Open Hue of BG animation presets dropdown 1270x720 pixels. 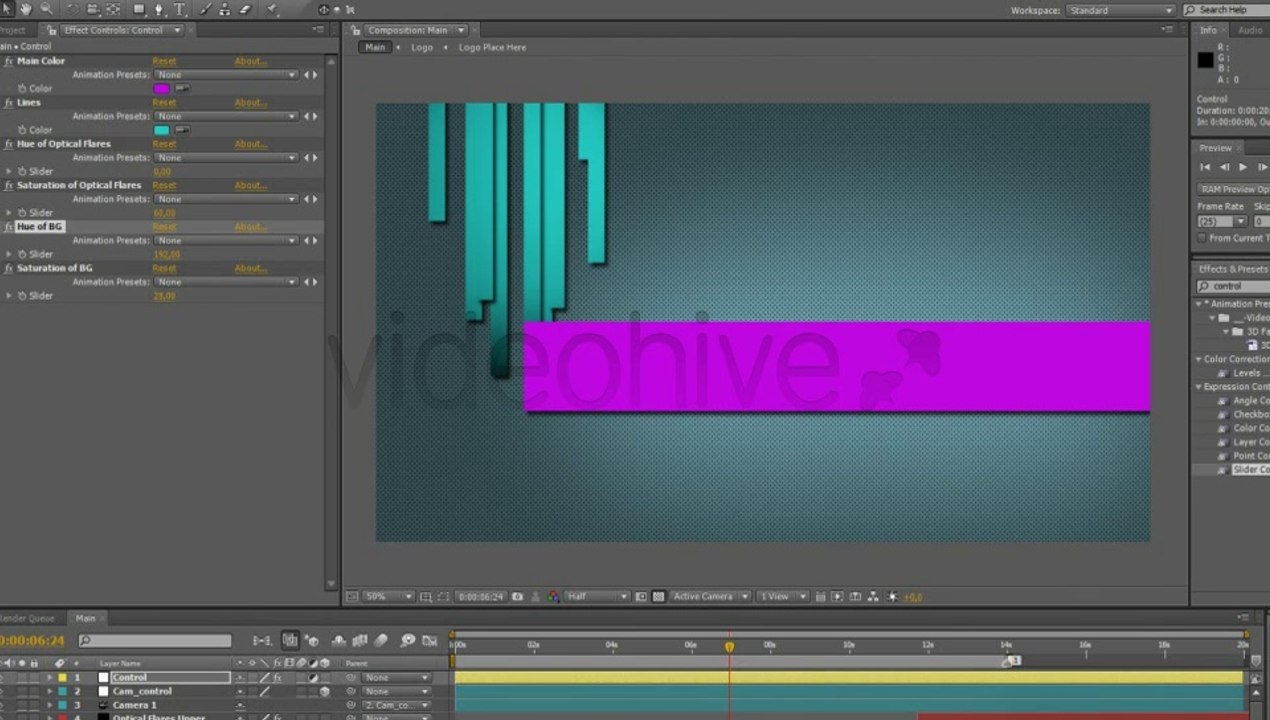pyautogui.click(x=227, y=240)
